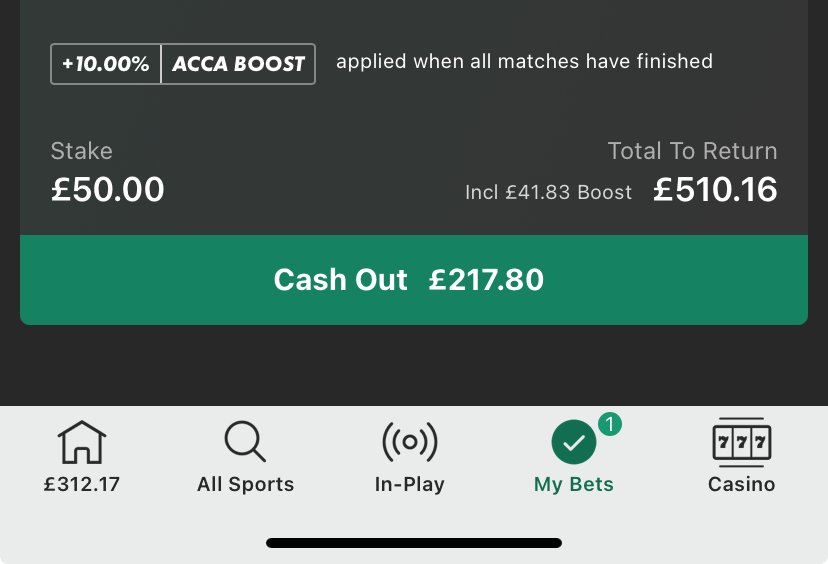Tap the In-Play broadcast signal icon
Image resolution: width=828 pixels, height=564 pixels.
(409, 442)
